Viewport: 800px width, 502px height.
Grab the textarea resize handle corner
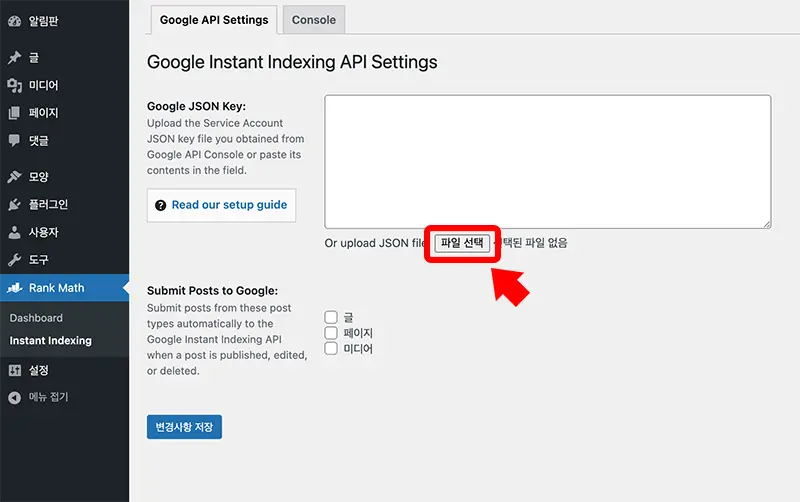point(767,224)
